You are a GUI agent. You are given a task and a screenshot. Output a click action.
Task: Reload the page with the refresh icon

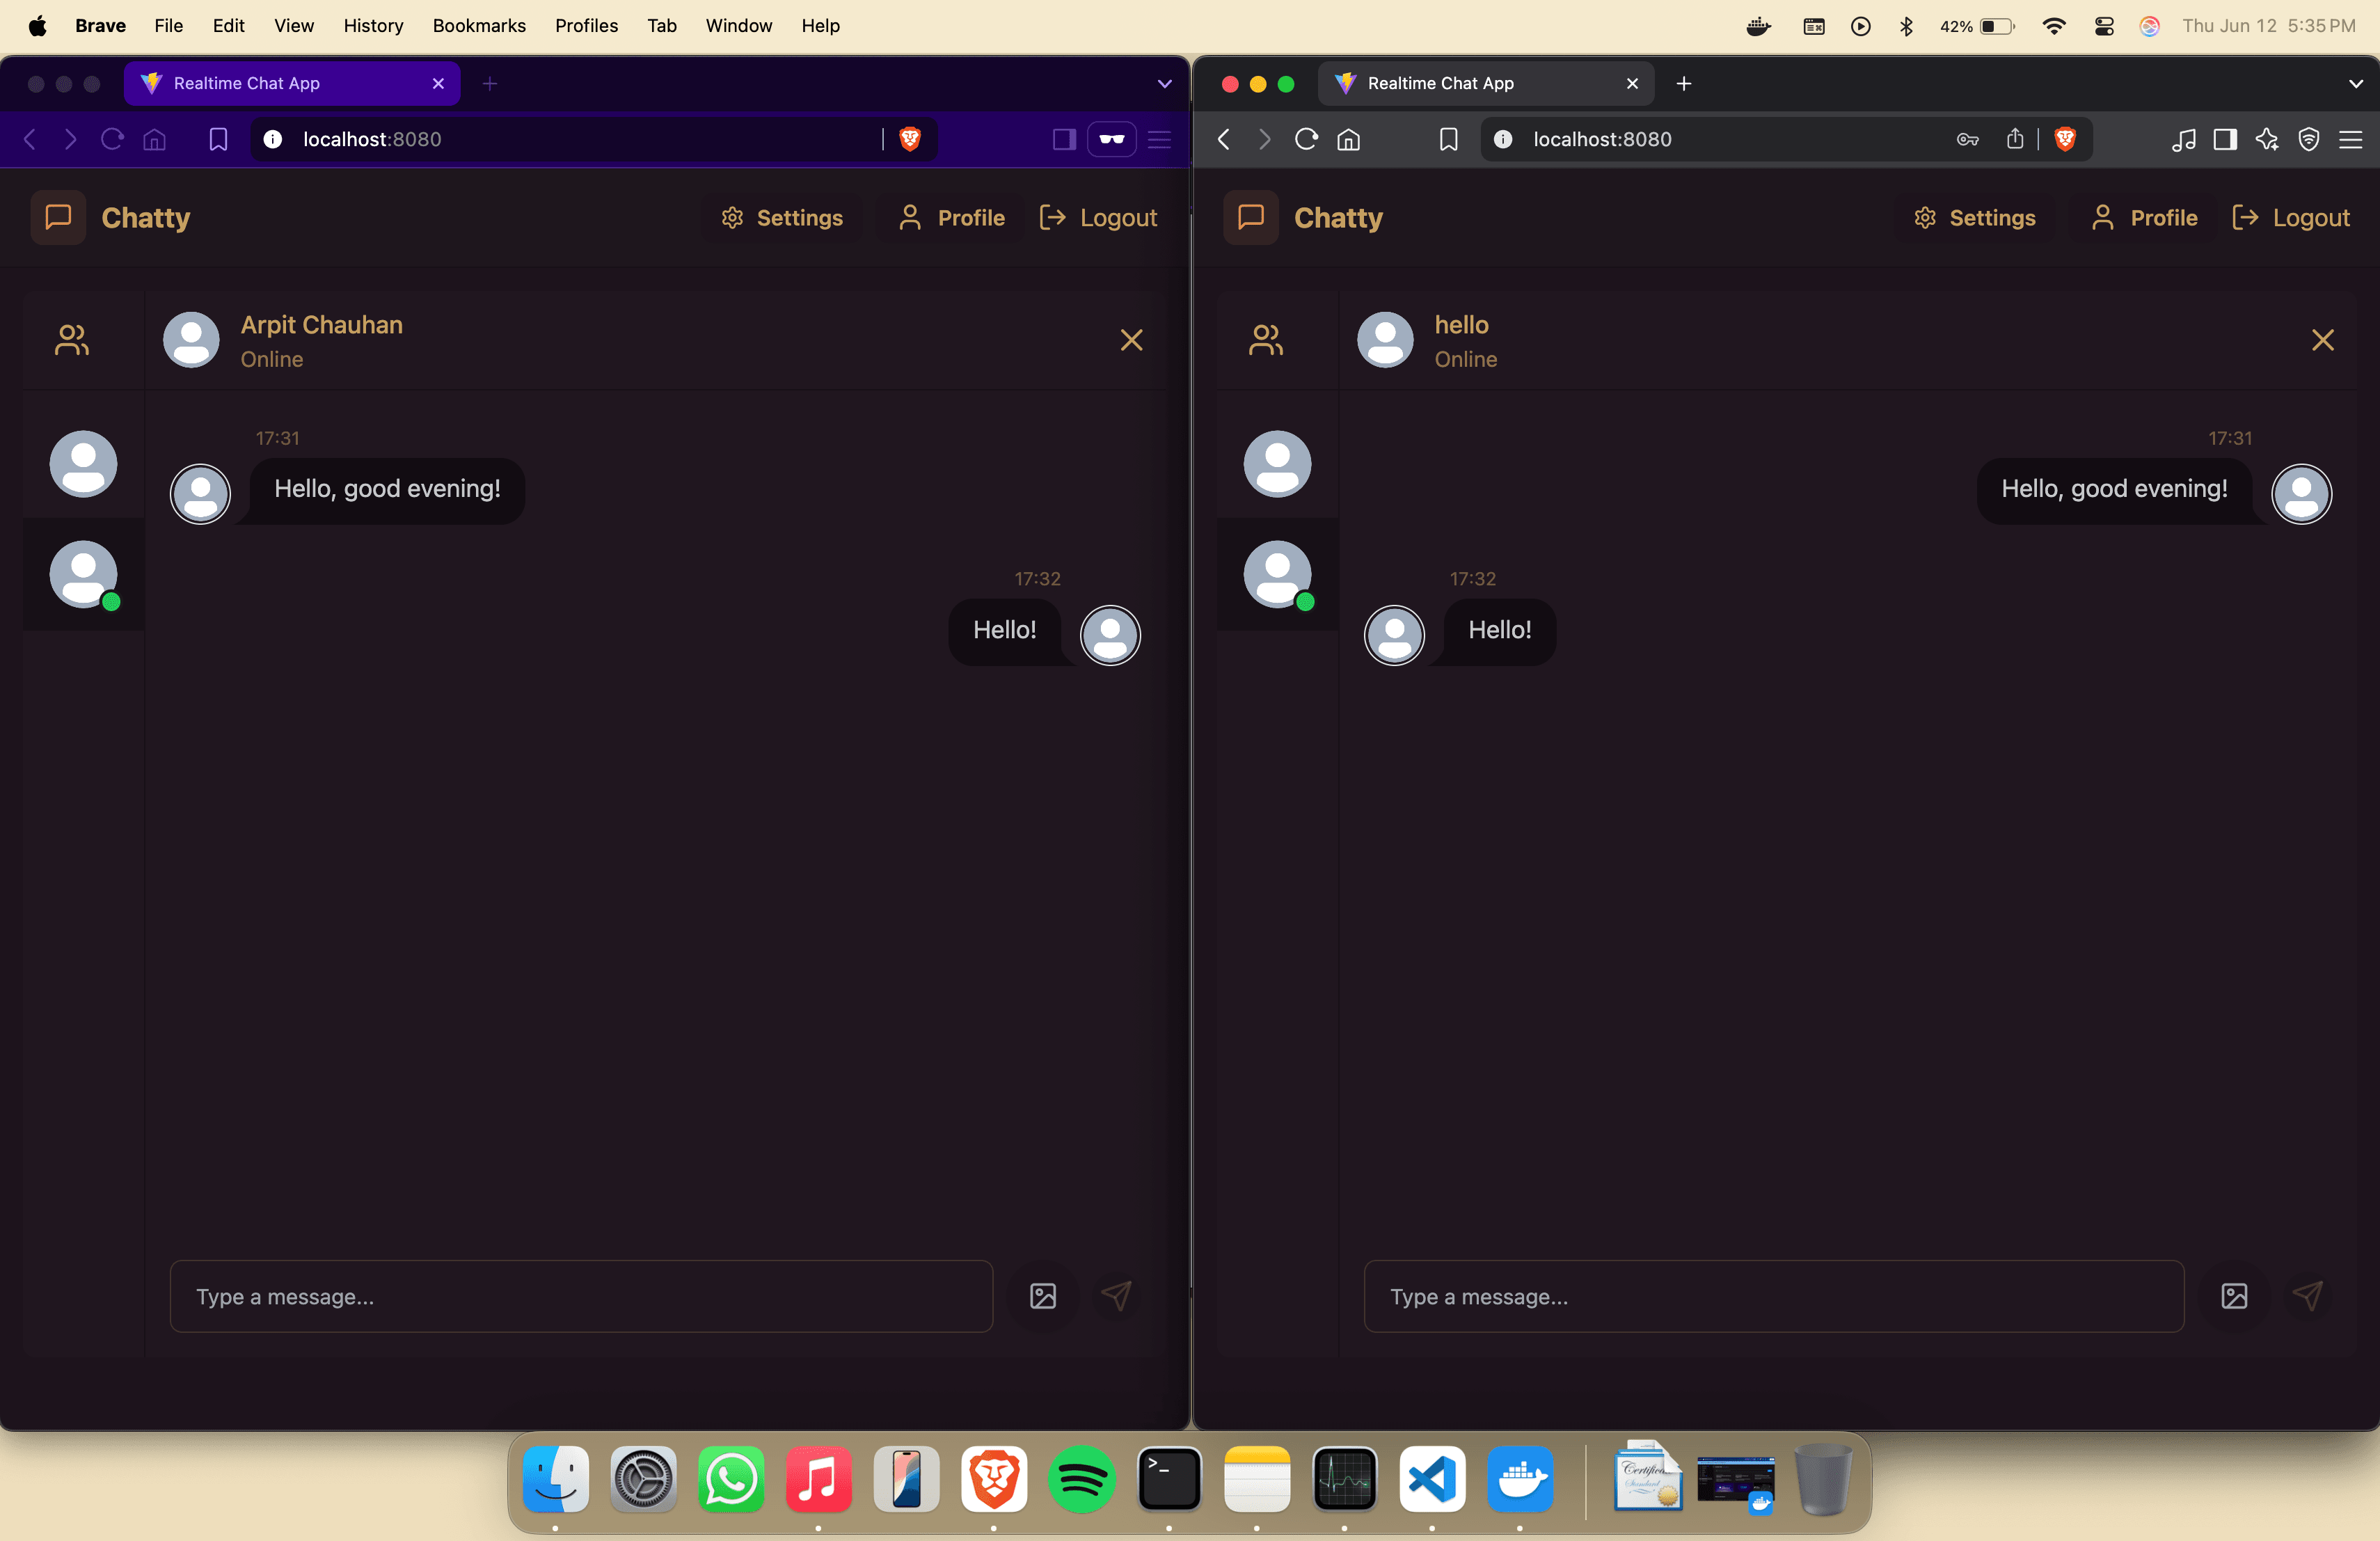pyautogui.click(x=111, y=139)
